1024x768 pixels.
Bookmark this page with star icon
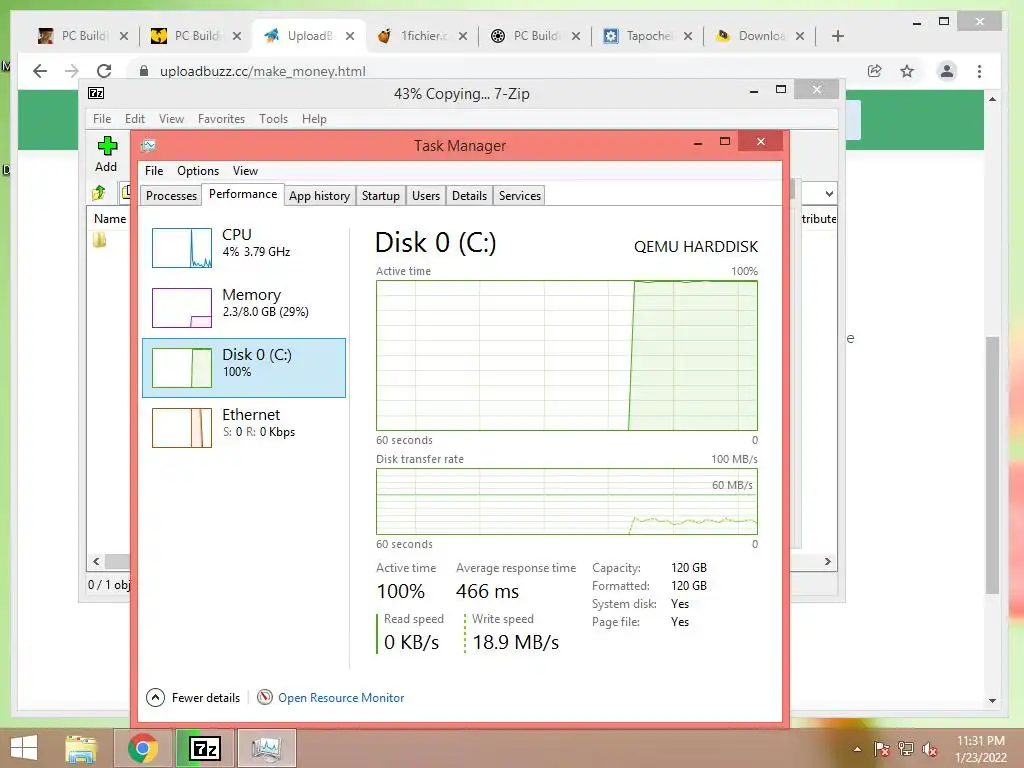[906, 71]
